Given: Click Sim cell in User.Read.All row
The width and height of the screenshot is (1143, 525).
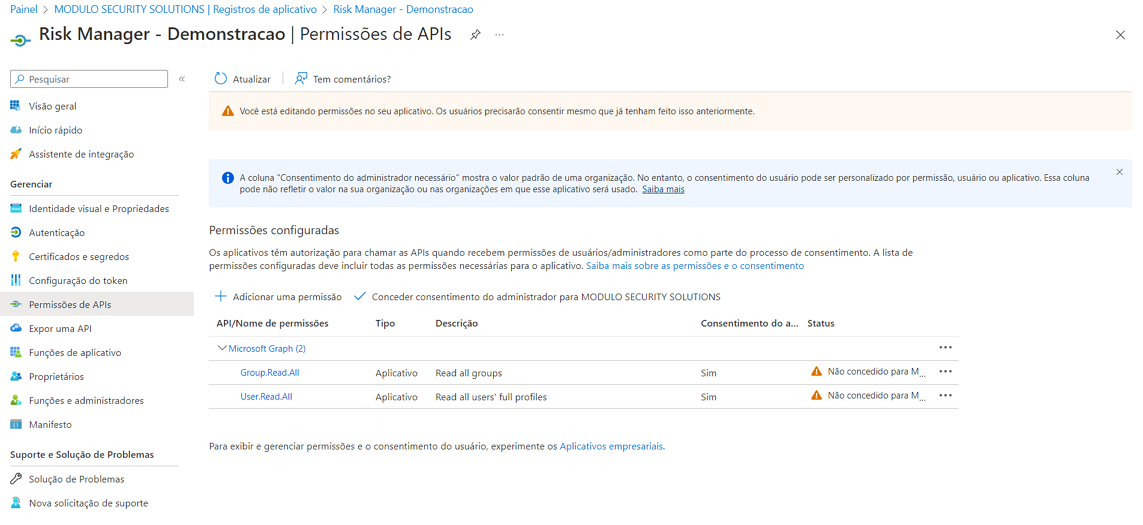Looking at the screenshot, I should coord(709,397).
